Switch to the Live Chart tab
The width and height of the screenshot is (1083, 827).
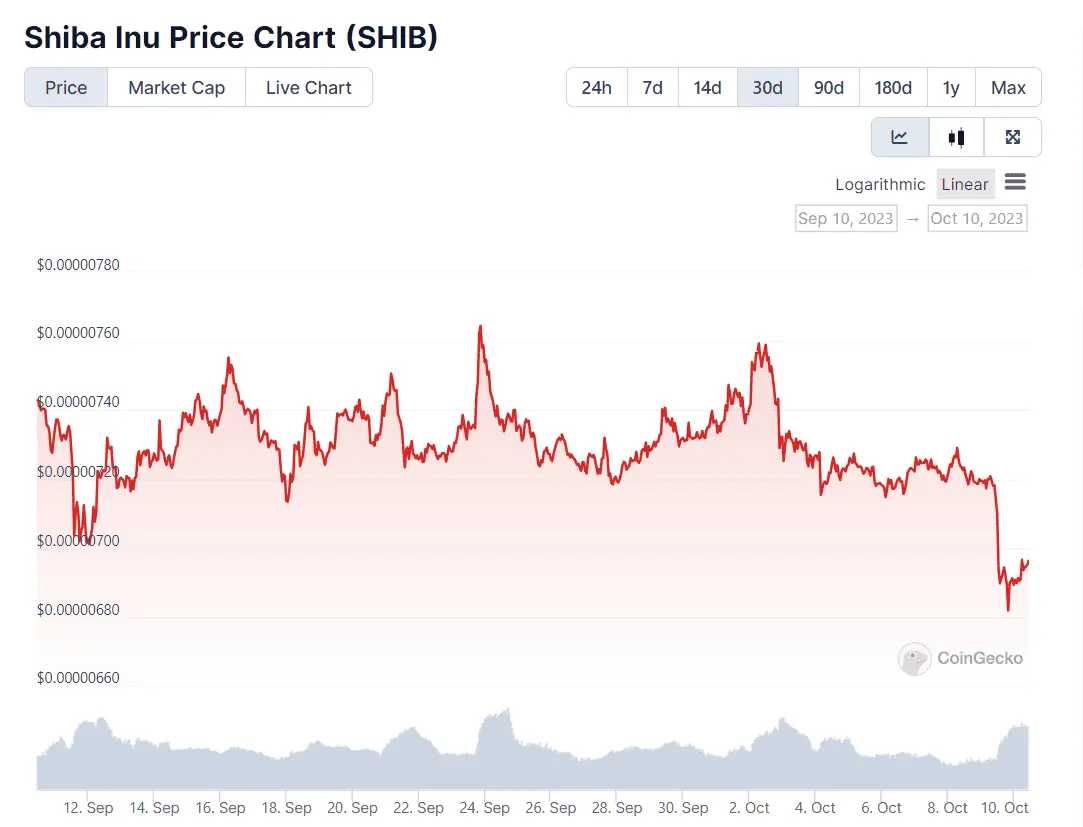[x=308, y=87]
